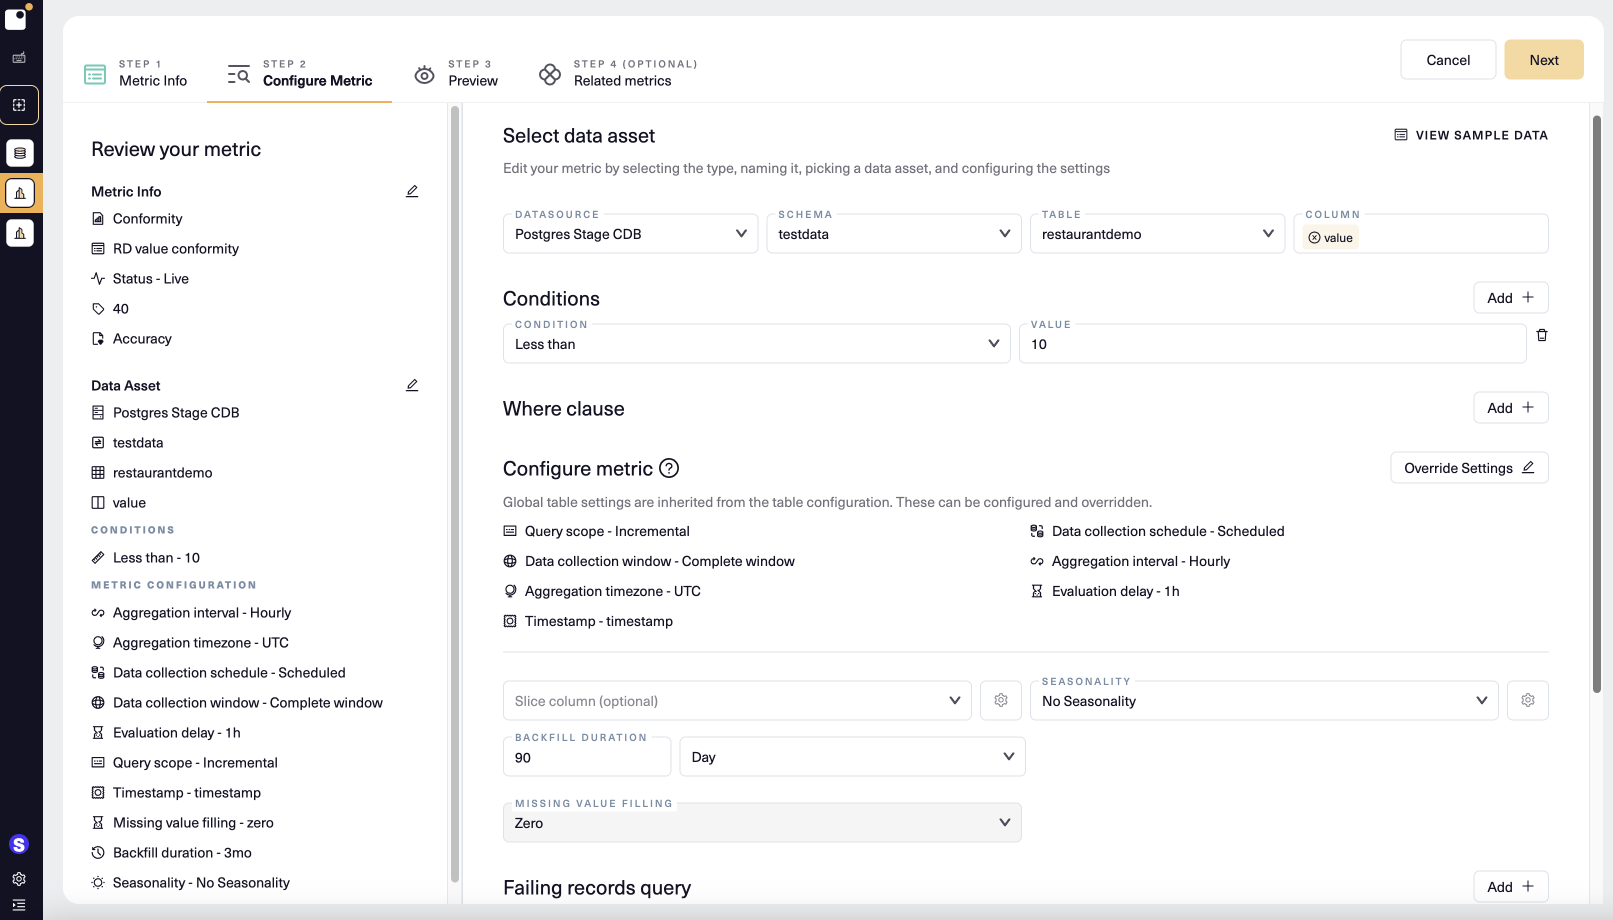
Task: Expand the Missing Value Filling dropdown
Action: pyautogui.click(x=762, y=823)
